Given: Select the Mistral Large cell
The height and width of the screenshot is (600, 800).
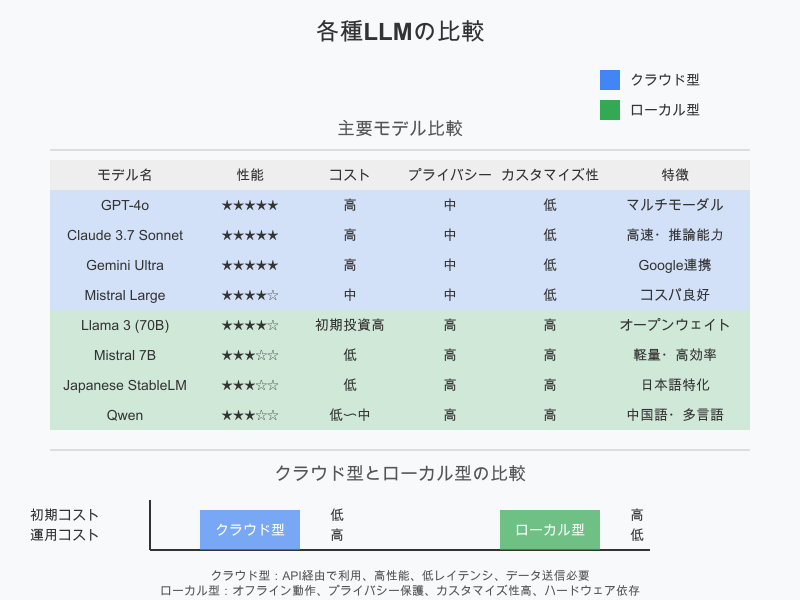Looking at the screenshot, I should (125, 295).
